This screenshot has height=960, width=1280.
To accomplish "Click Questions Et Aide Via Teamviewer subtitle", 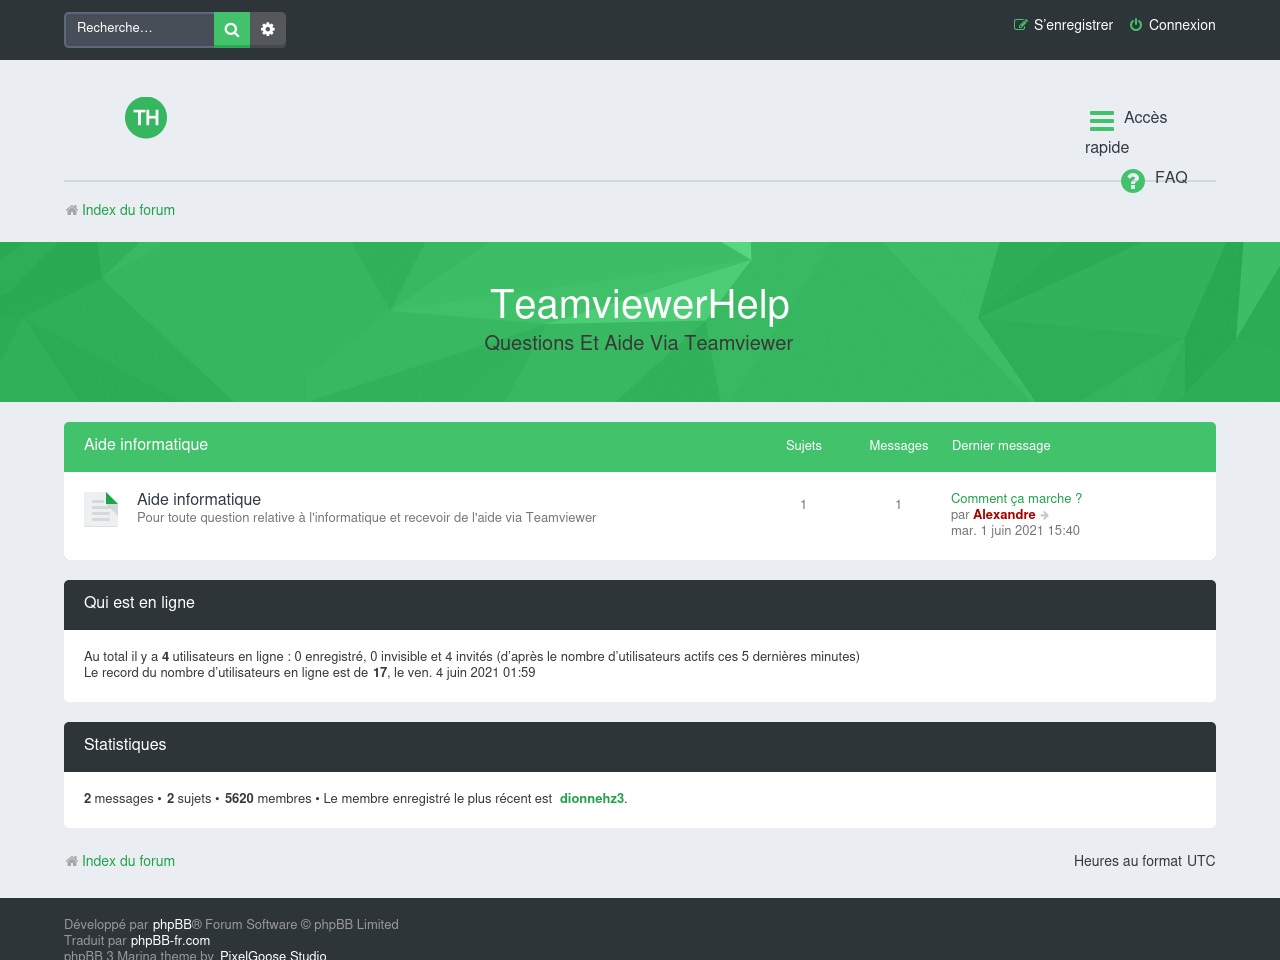I will tap(639, 343).
